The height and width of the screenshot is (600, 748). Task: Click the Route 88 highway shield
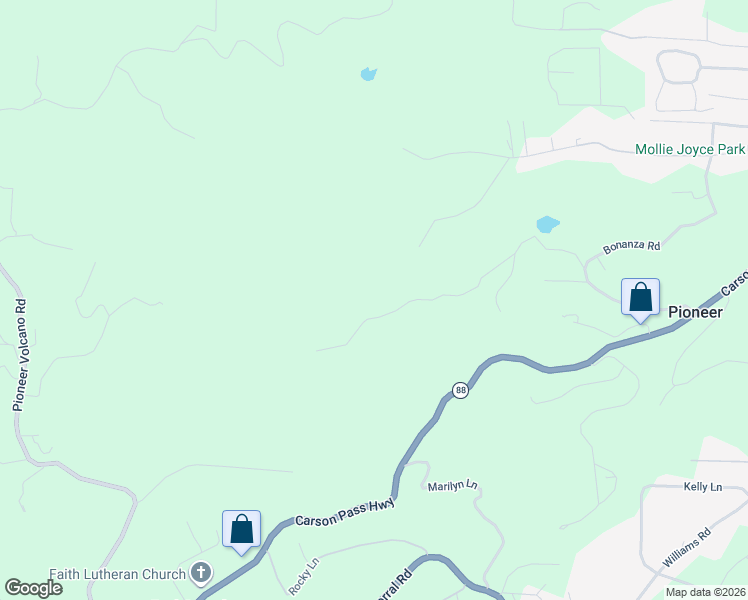click(x=460, y=391)
